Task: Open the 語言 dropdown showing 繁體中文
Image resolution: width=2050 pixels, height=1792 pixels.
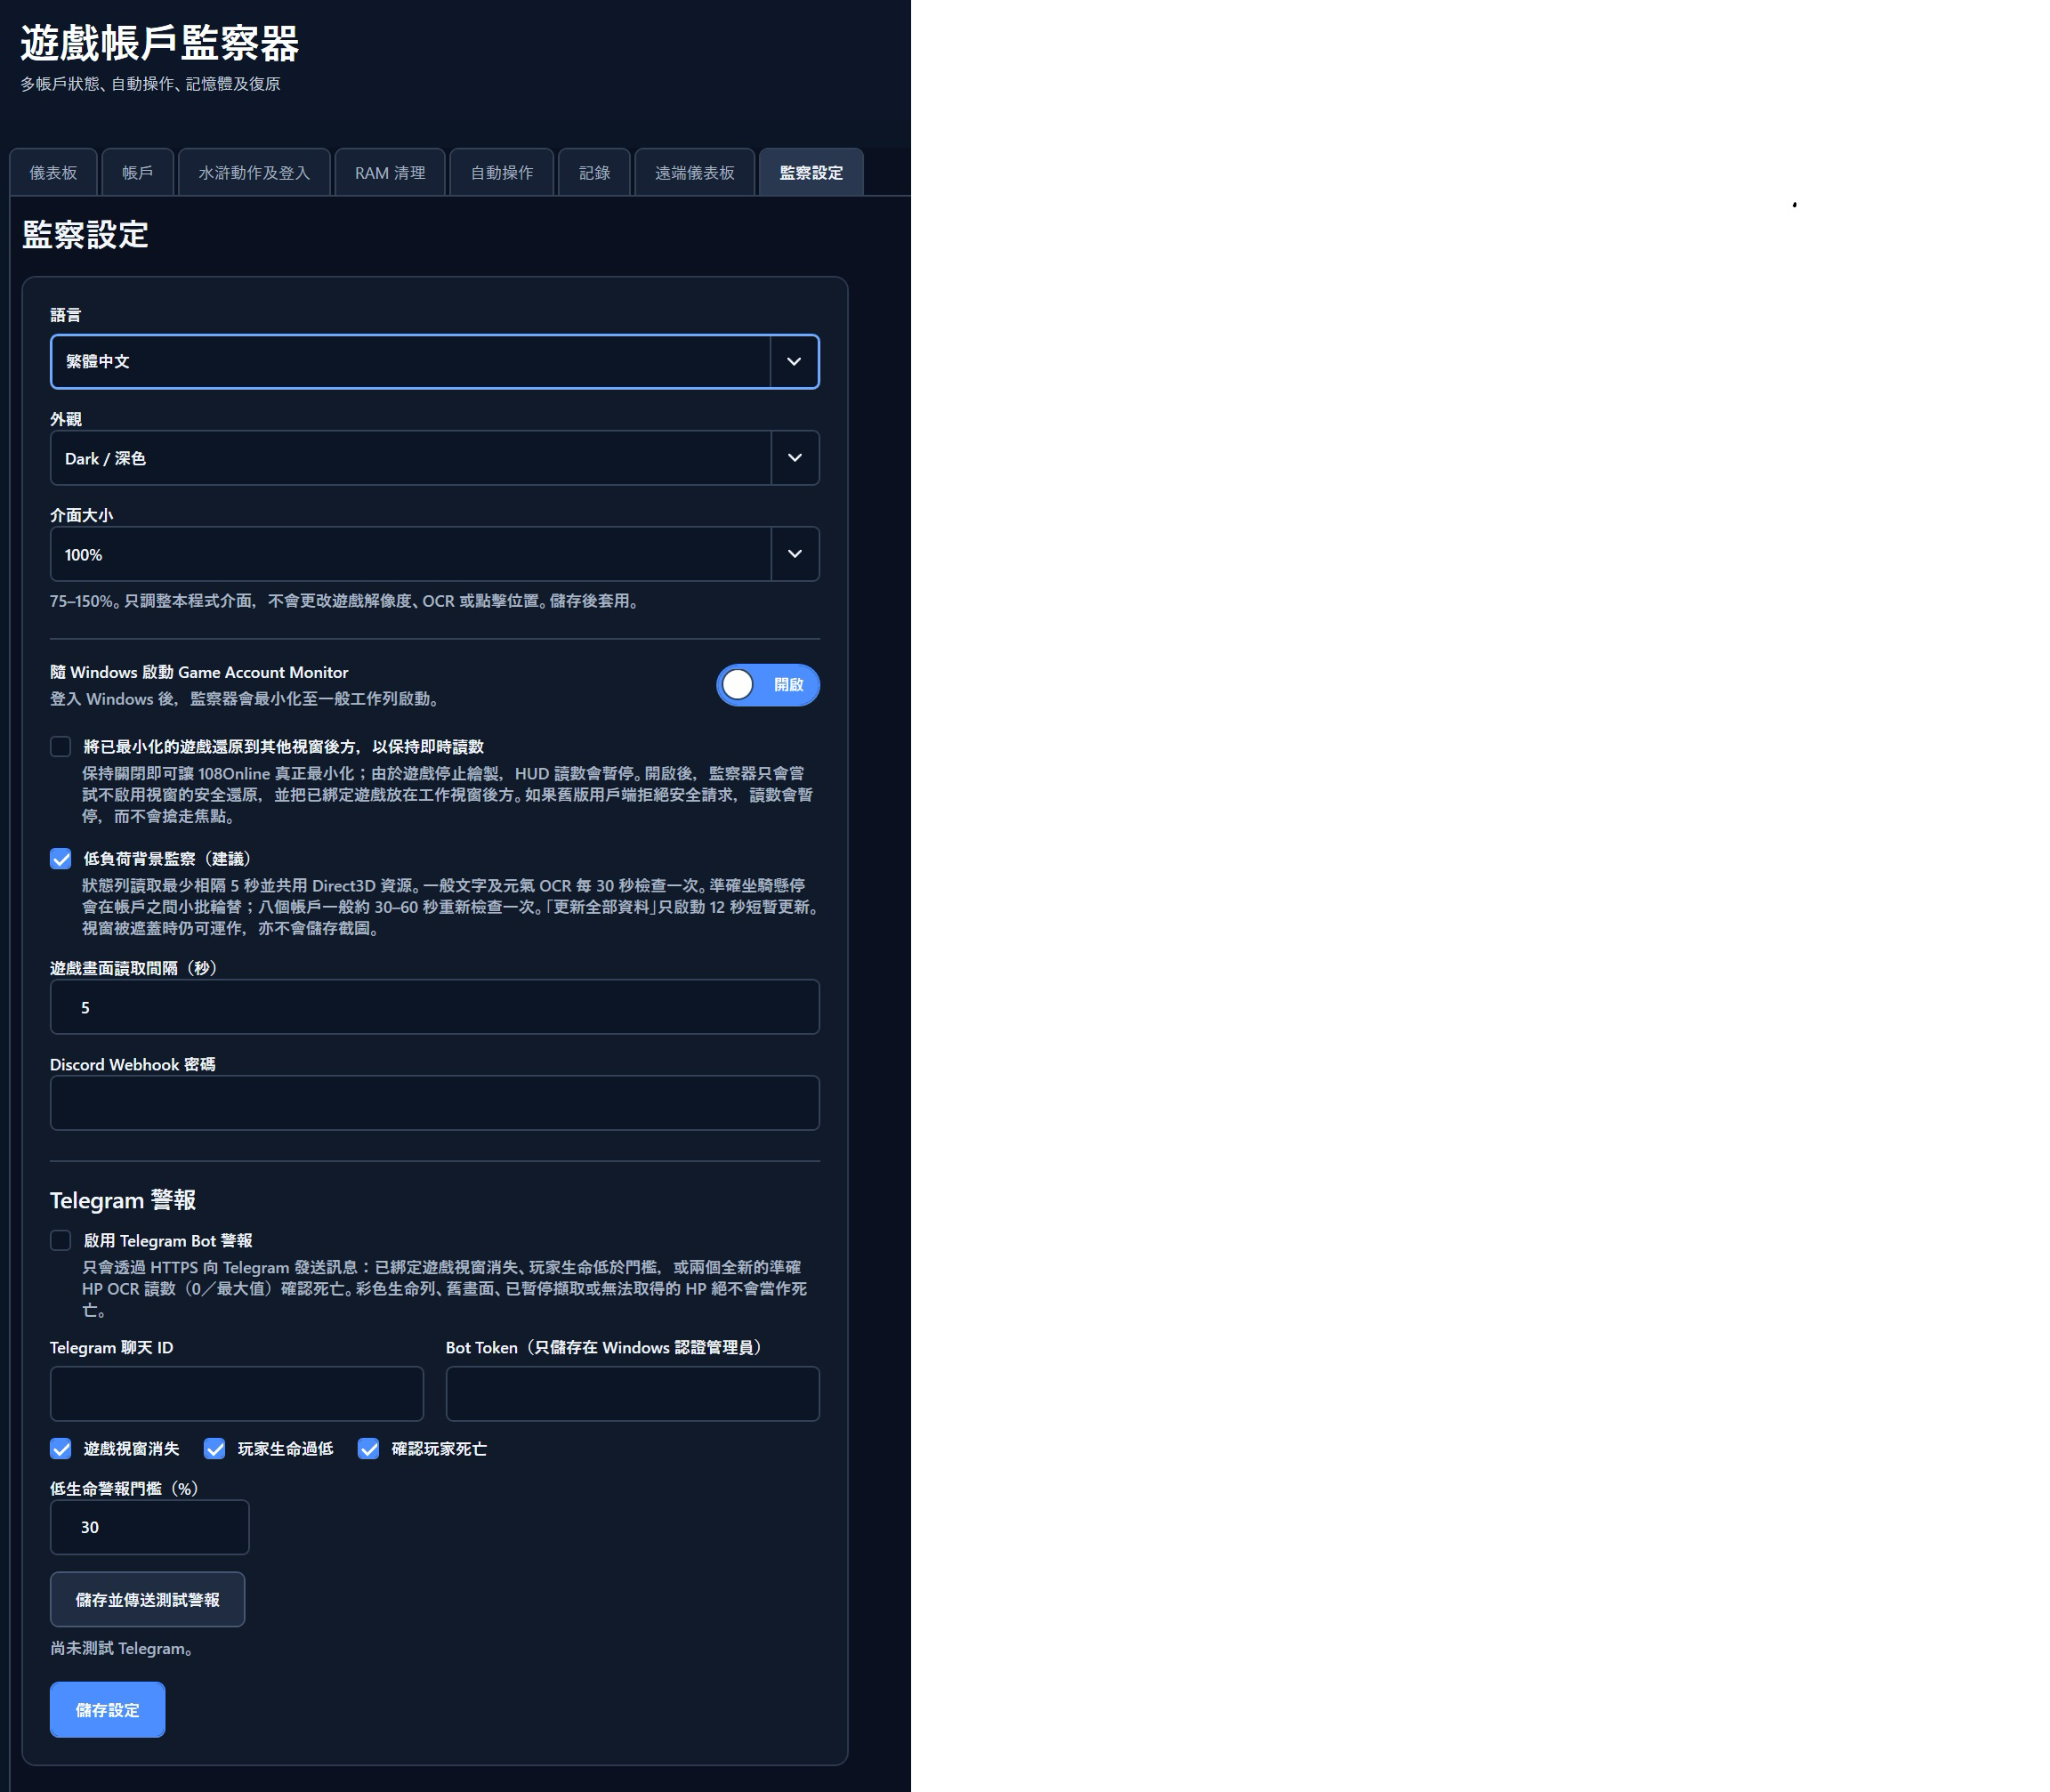Action: coord(434,361)
